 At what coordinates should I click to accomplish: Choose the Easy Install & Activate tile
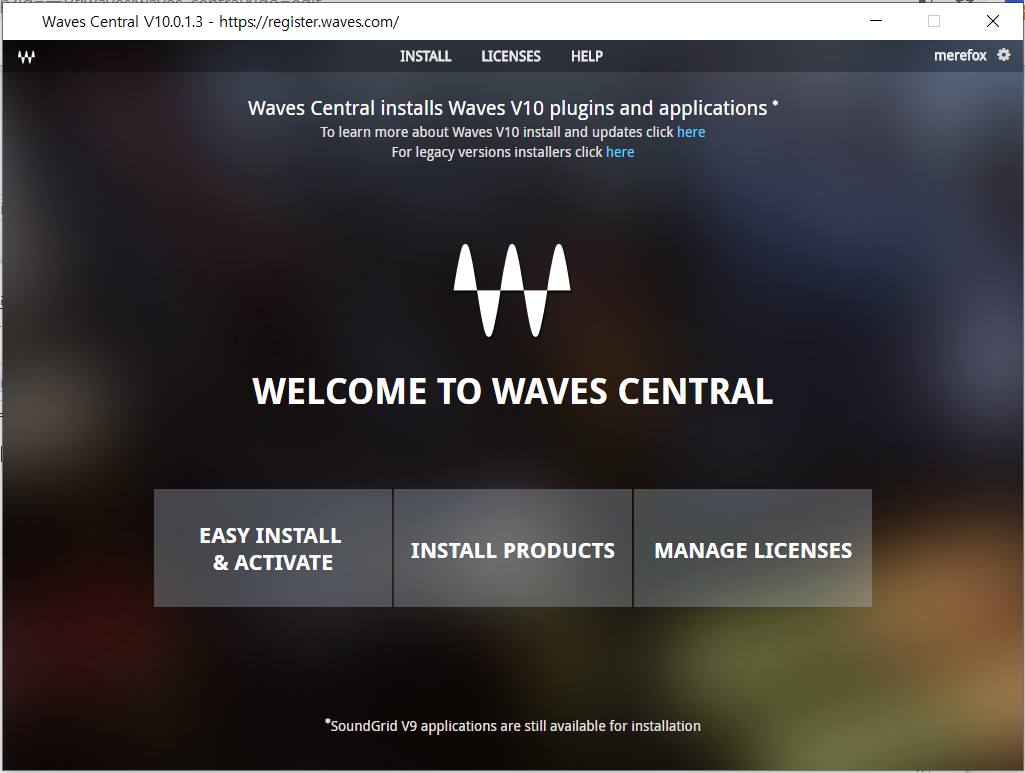pyautogui.click(x=272, y=548)
